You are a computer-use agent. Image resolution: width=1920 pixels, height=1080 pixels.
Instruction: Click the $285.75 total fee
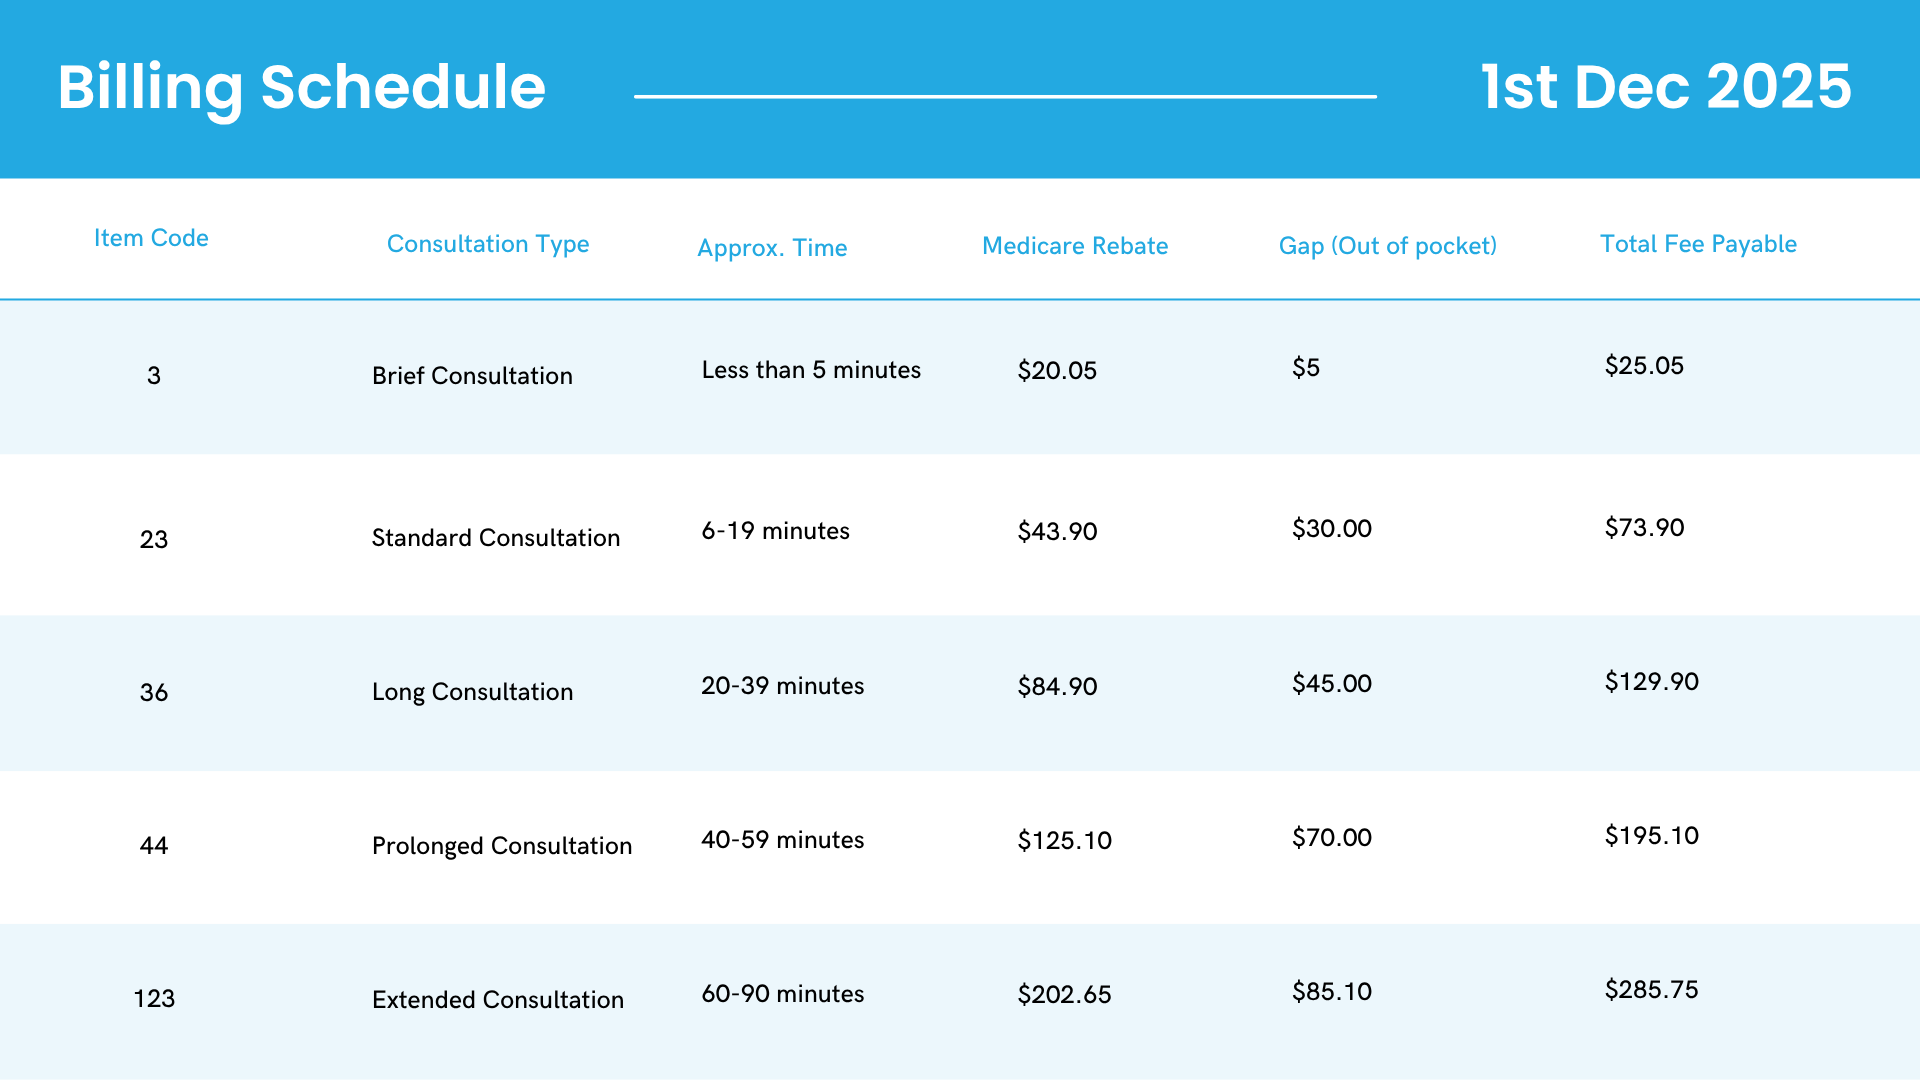pyautogui.click(x=1651, y=990)
